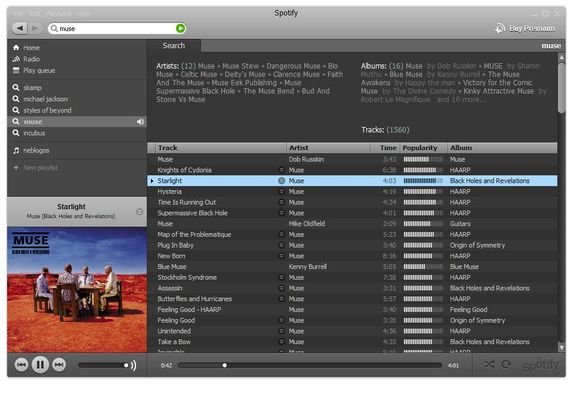Open artist 'Celtic Muse' in Artists results
580x399 pixels.
point(199,74)
